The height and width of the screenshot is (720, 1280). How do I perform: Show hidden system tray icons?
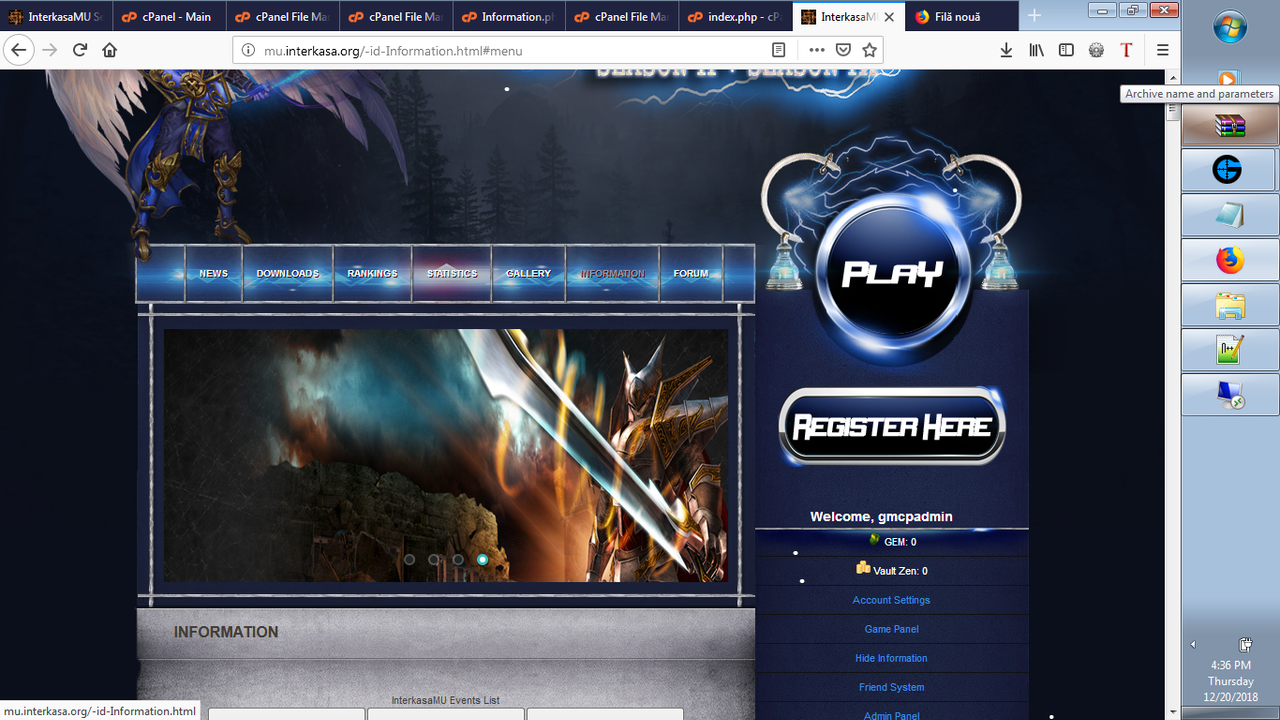pyautogui.click(x=1191, y=645)
